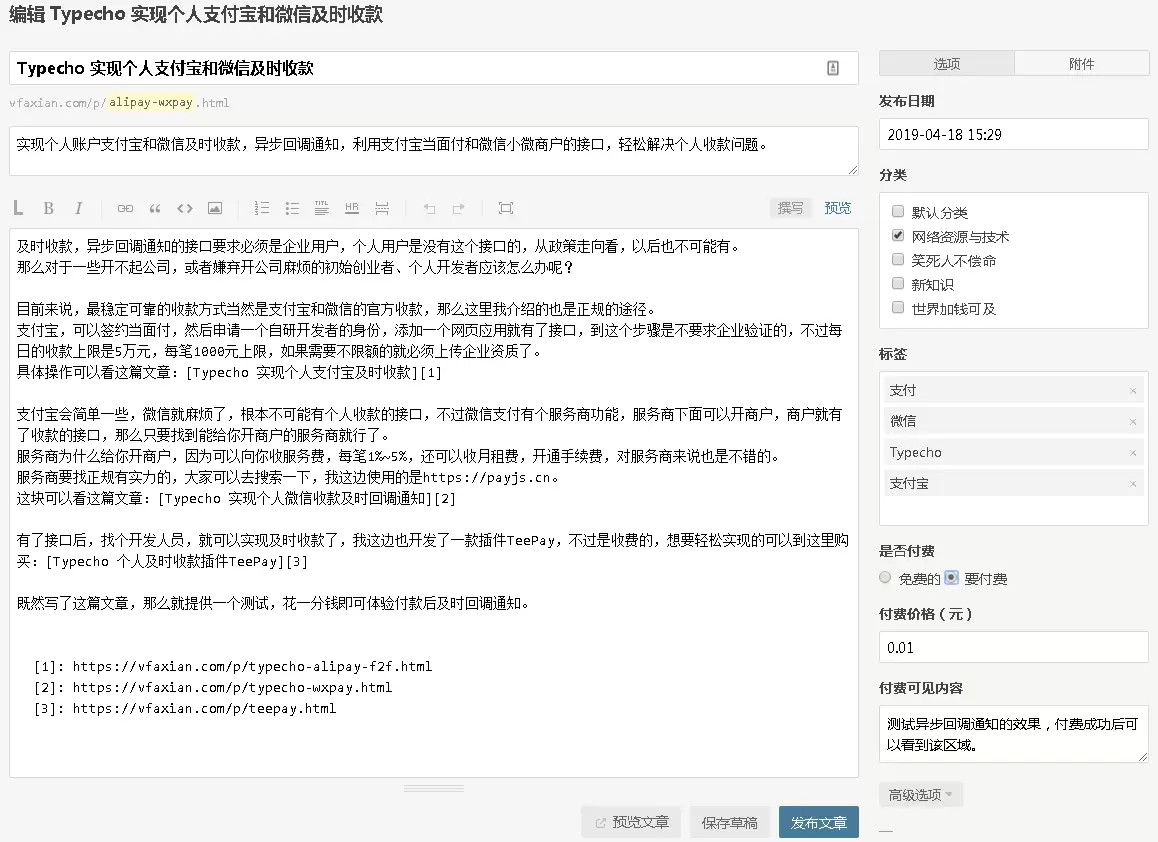Click the main article body editor
Image resolution: width=1158 pixels, height=842 pixels.
click(434, 502)
